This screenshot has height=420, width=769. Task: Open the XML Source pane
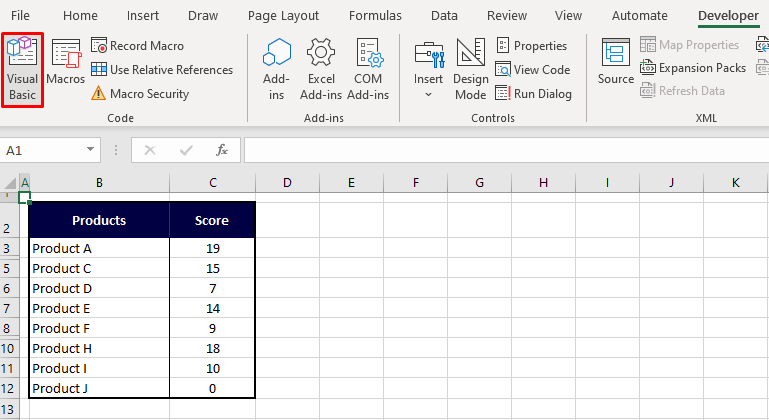(616, 62)
